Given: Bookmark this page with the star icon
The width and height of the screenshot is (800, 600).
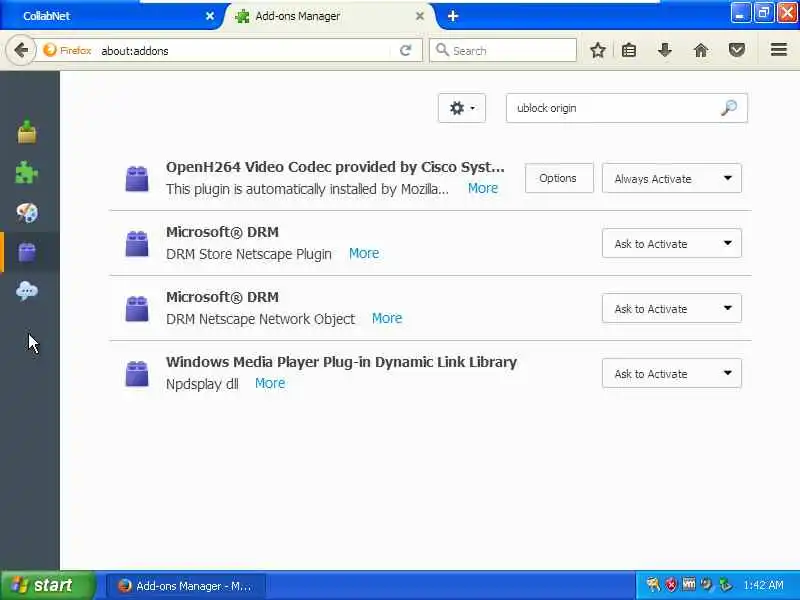Looking at the screenshot, I should [597, 50].
